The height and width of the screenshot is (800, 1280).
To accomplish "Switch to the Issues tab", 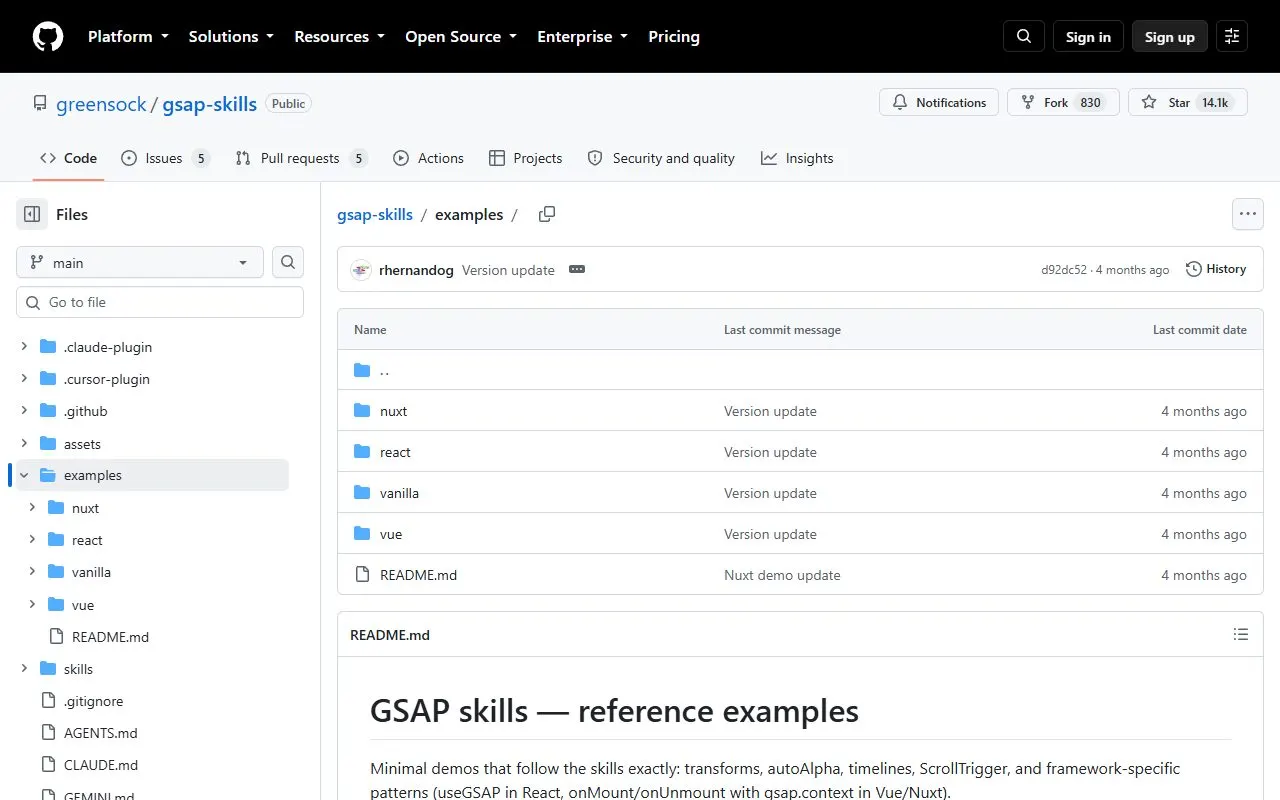I will point(165,158).
